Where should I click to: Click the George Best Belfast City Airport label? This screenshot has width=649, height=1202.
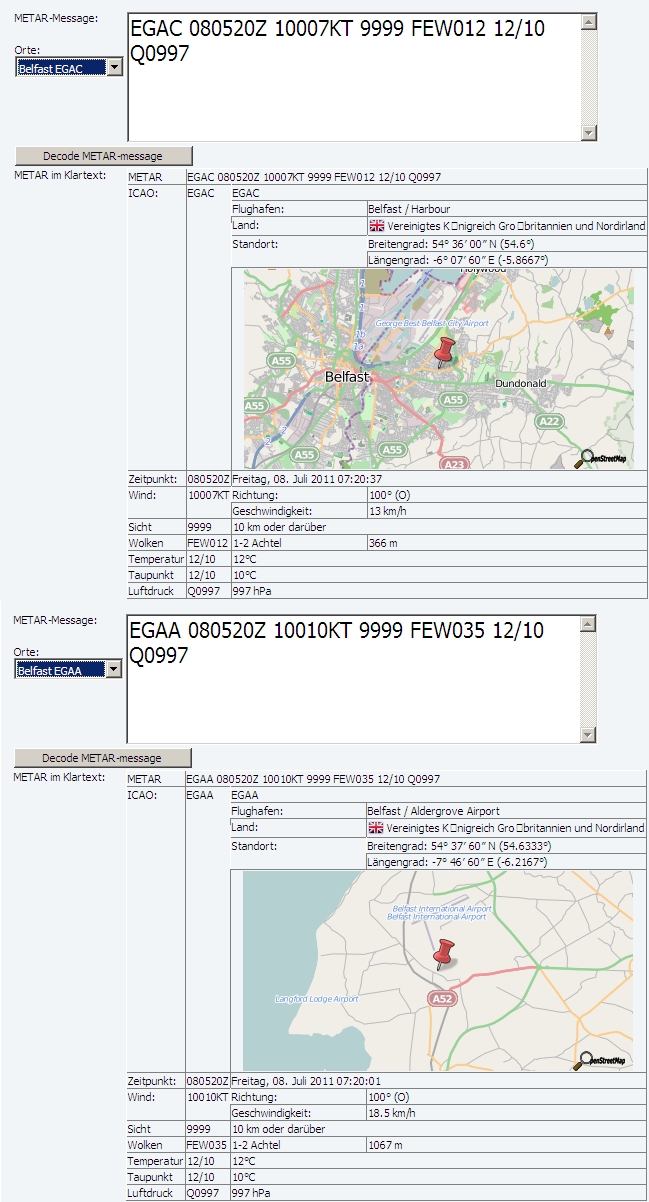pyautogui.click(x=432, y=324)
